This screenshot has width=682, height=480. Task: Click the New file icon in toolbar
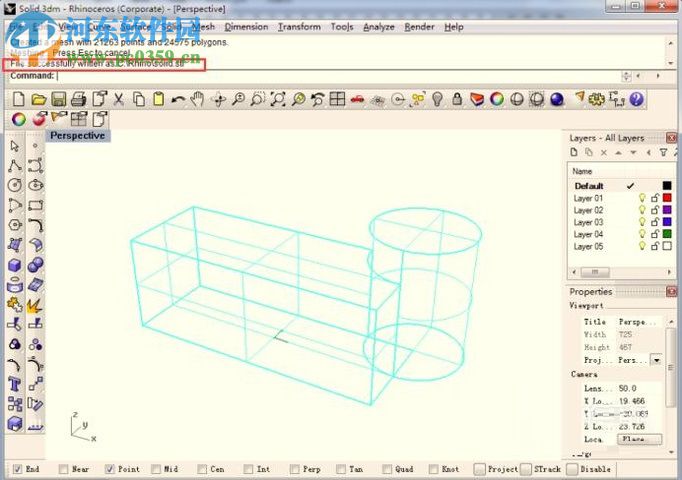point(18,99)
